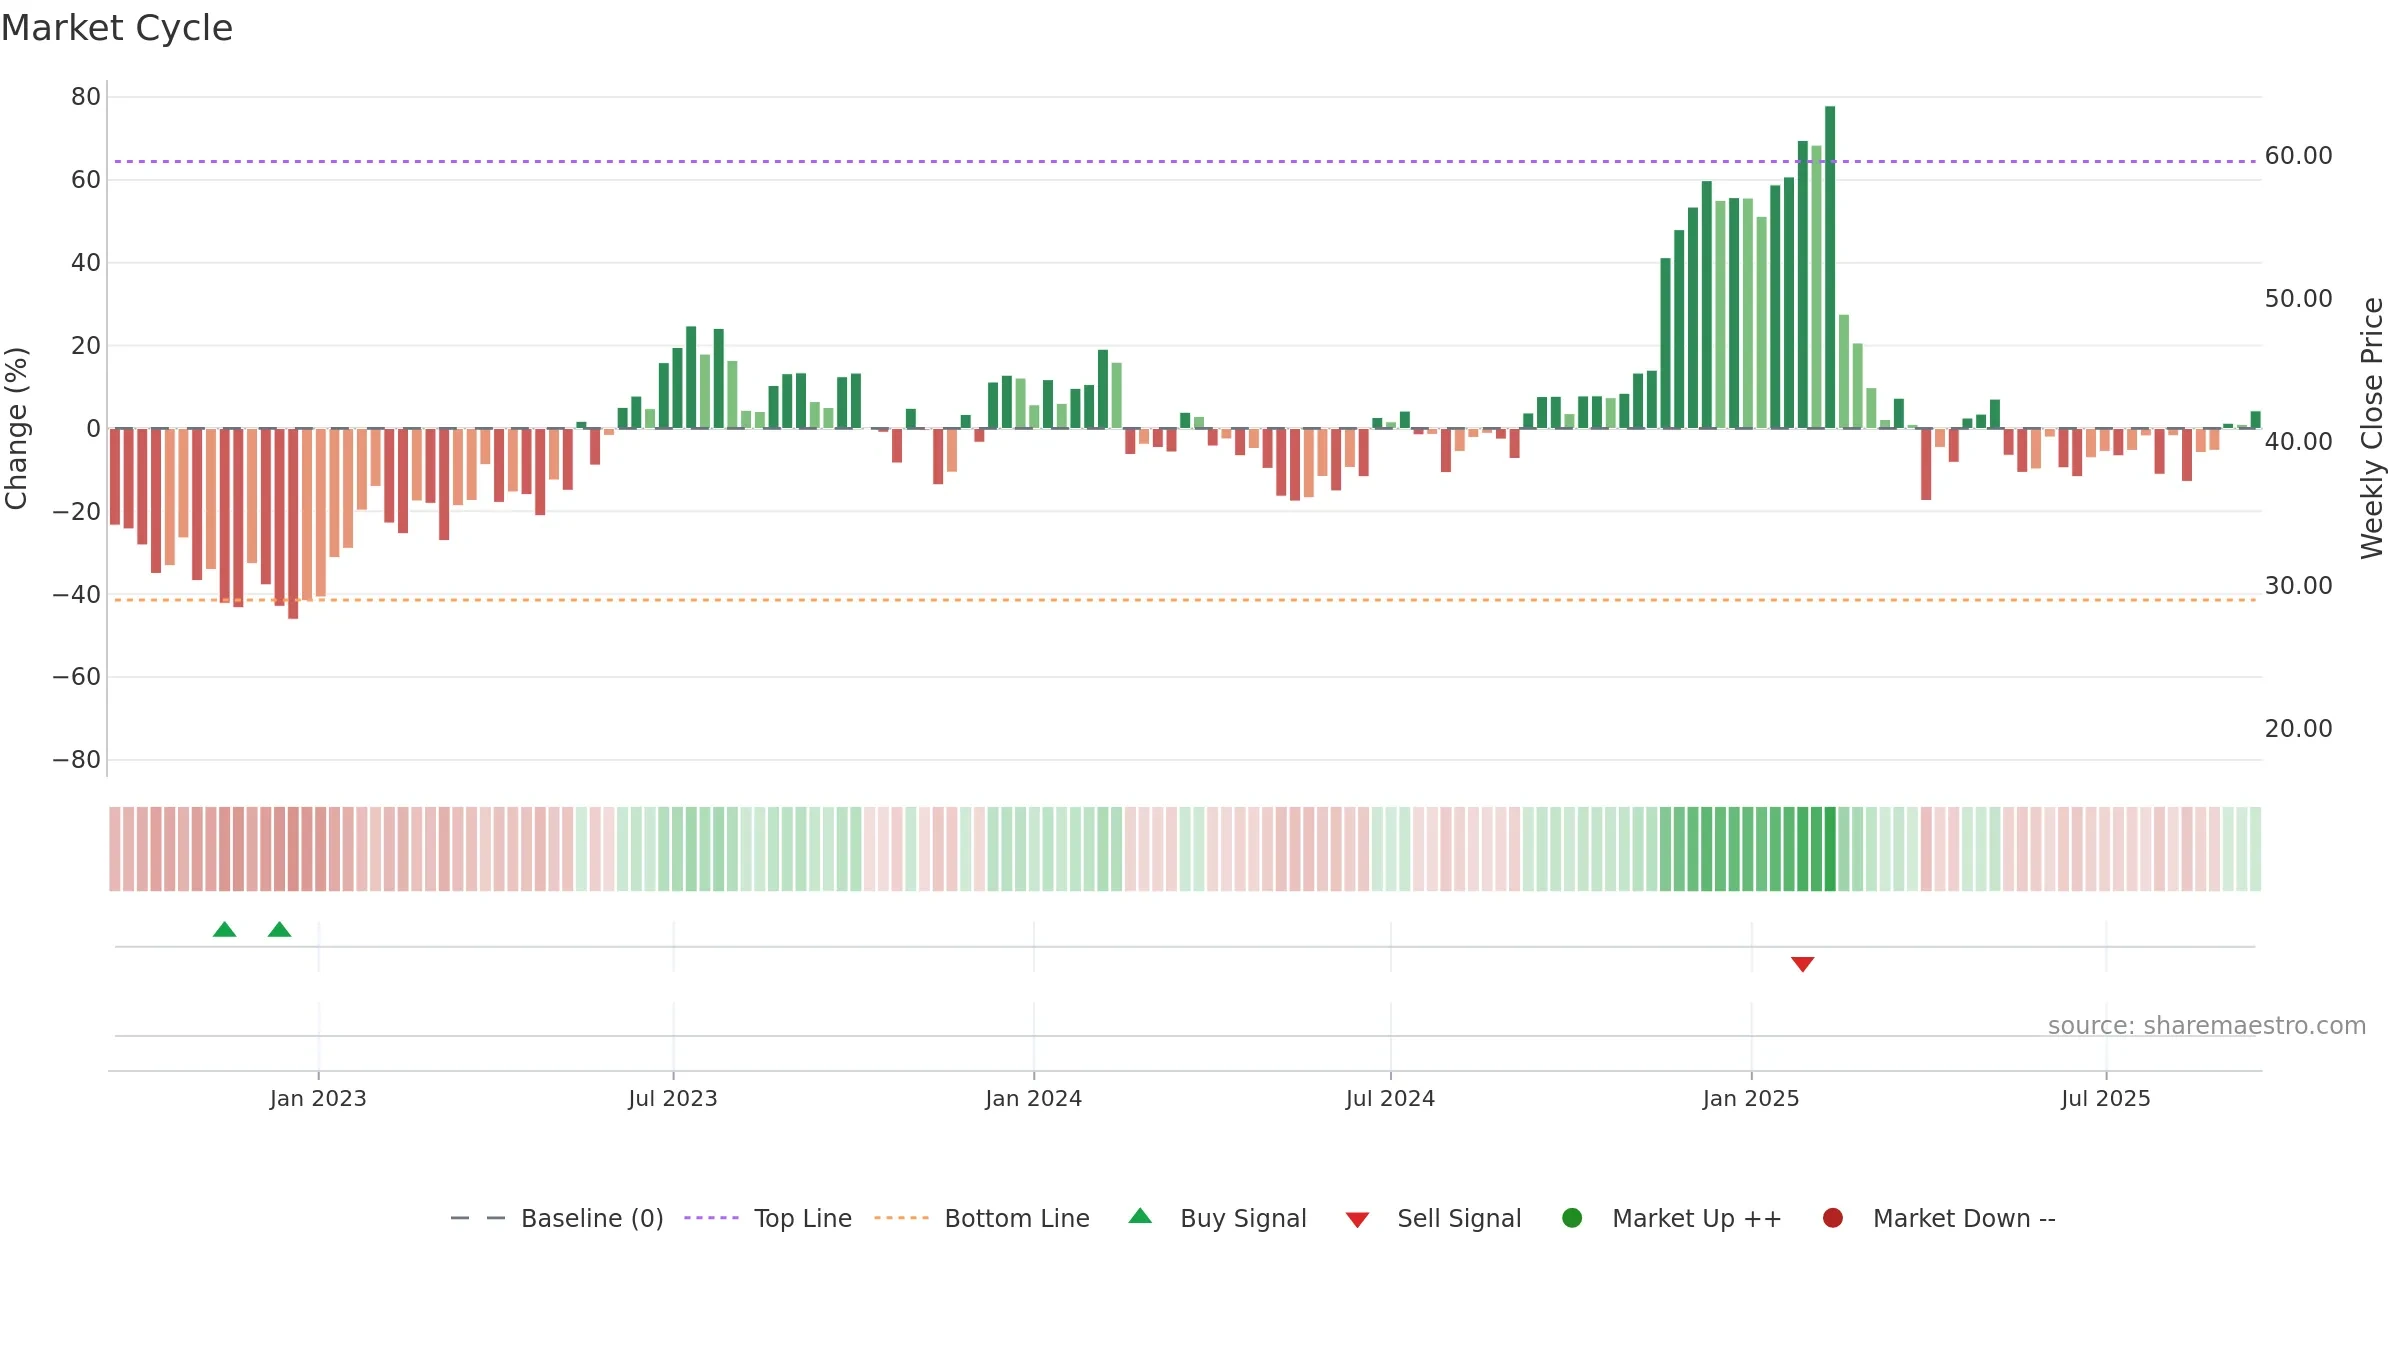Click the Jan 2025 axis label

(1751, 1098)
